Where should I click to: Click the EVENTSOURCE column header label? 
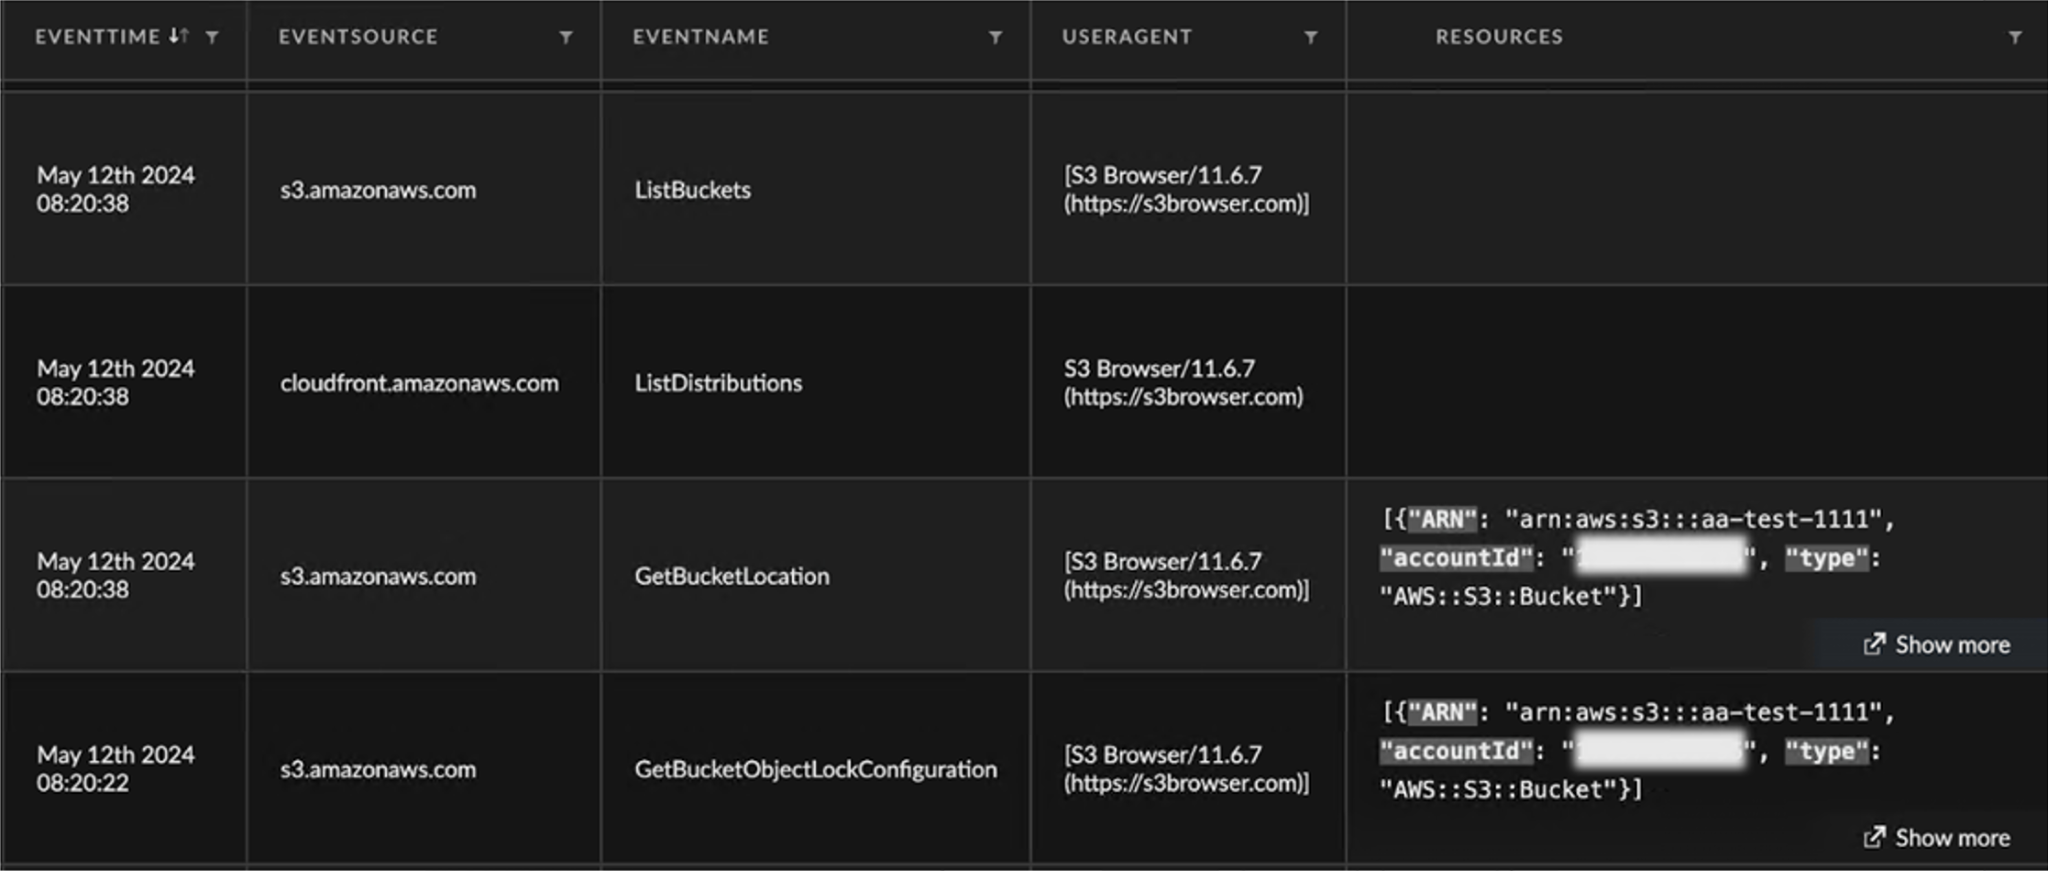tap(358, 37)
